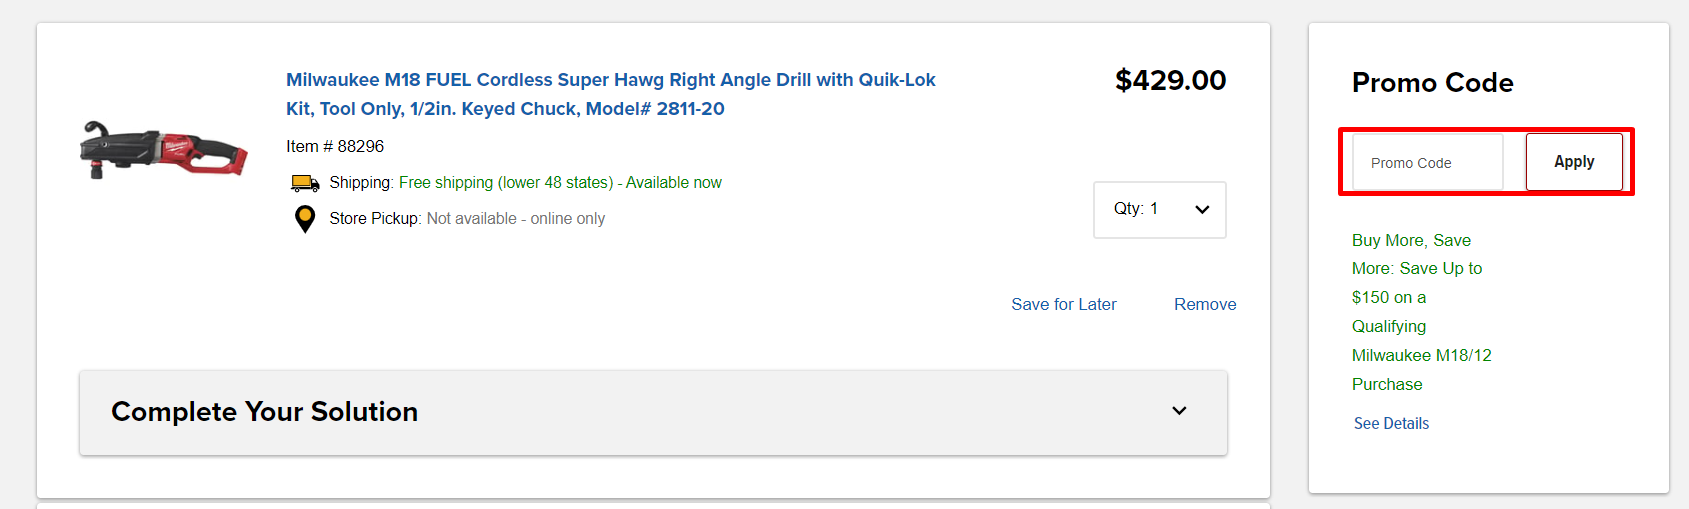The width and height of the screenshot is (1689, 509).
Task: Click See Details under the promo offer
Action: [x=1391, y=423]
